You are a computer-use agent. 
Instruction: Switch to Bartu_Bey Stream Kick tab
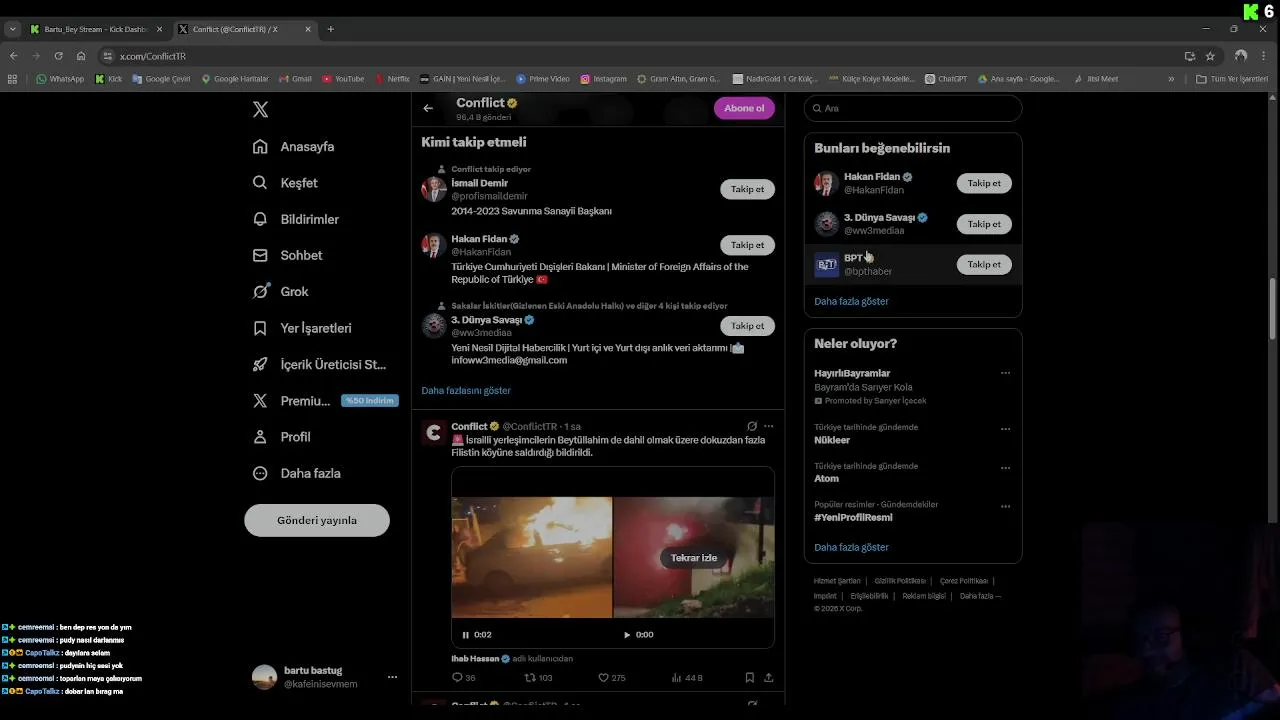95,29
